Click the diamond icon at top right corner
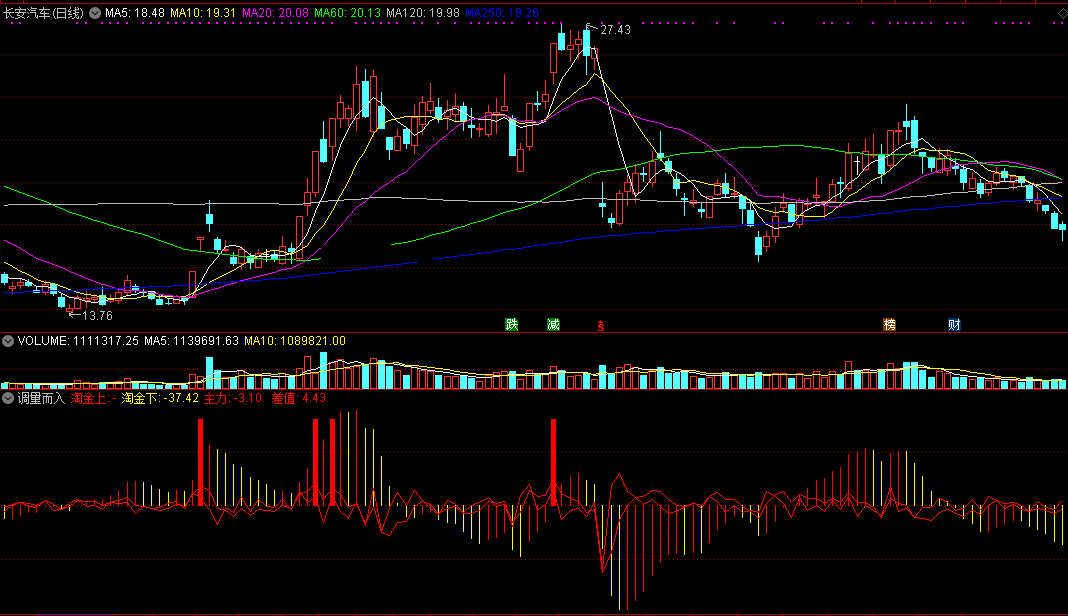Image resolution: width=1068 pixels, height=616 pixels. pos(1062,13)
